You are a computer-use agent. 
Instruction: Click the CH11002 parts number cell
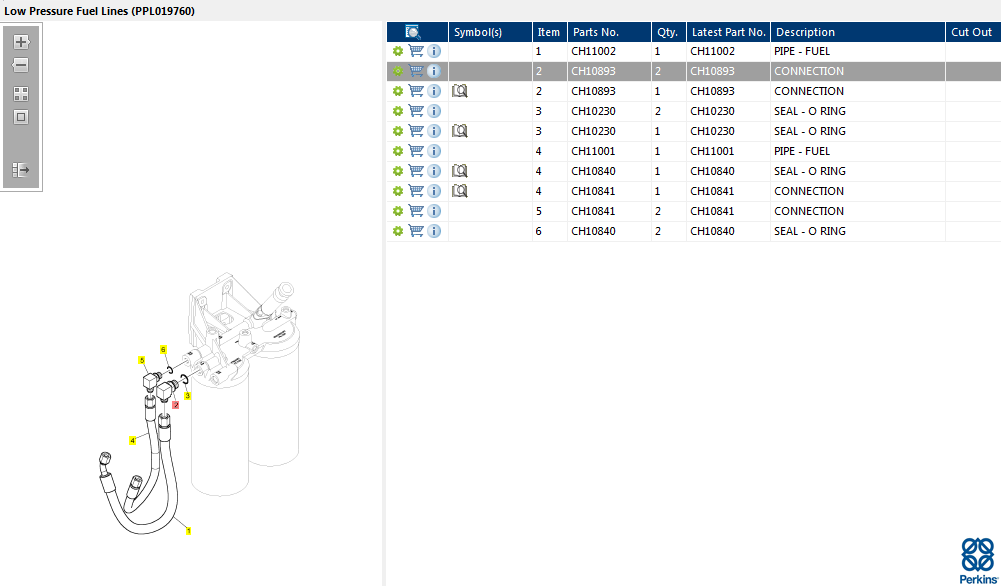(x=609, y=51)
